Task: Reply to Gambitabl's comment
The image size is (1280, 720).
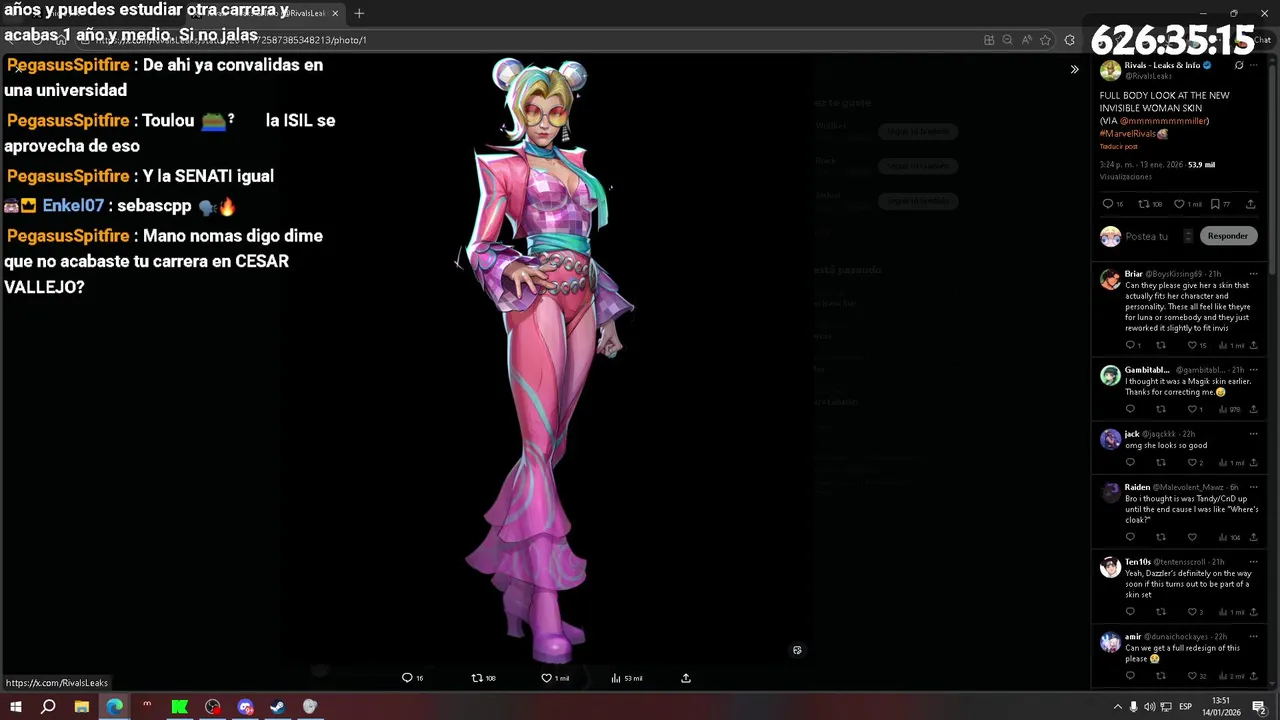Action: point(1130,409)
